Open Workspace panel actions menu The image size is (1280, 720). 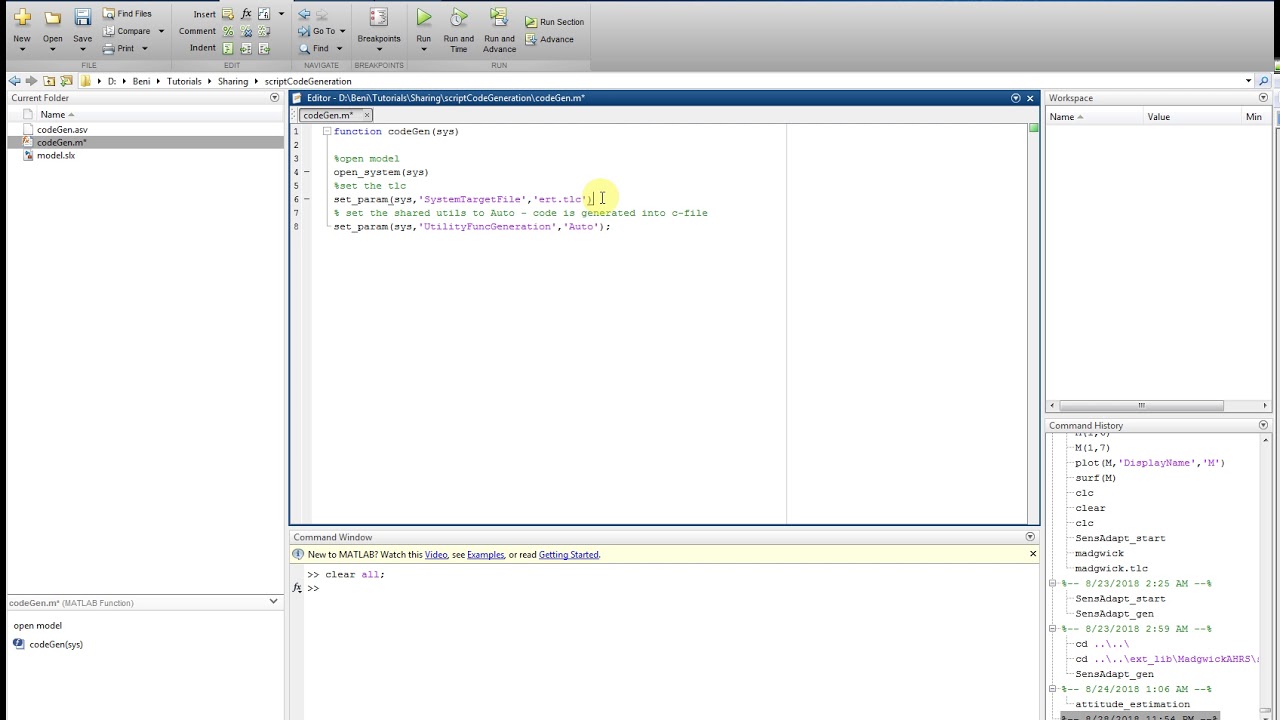tap(1263, 98)
